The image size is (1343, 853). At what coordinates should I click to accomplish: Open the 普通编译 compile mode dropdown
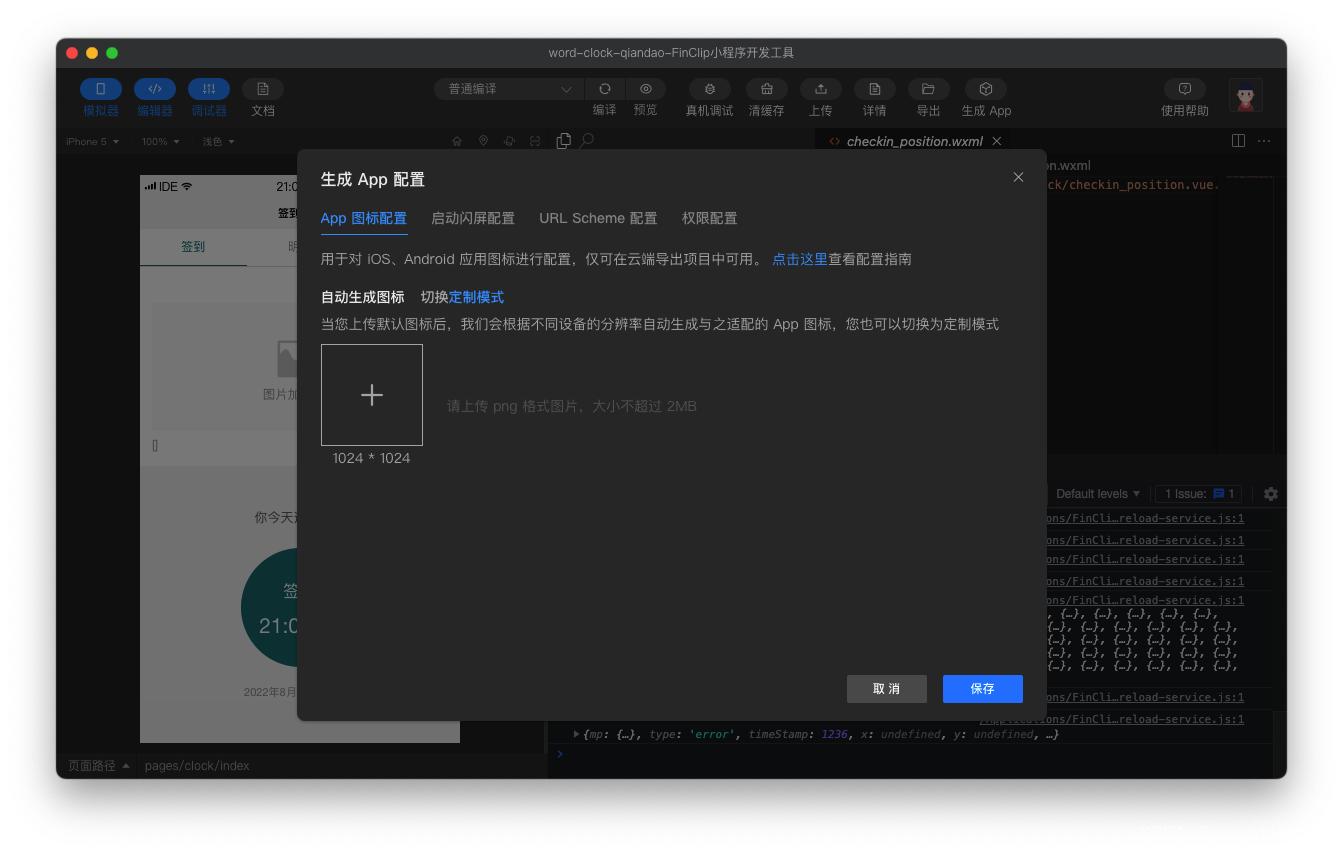click(x=509, y=89)
